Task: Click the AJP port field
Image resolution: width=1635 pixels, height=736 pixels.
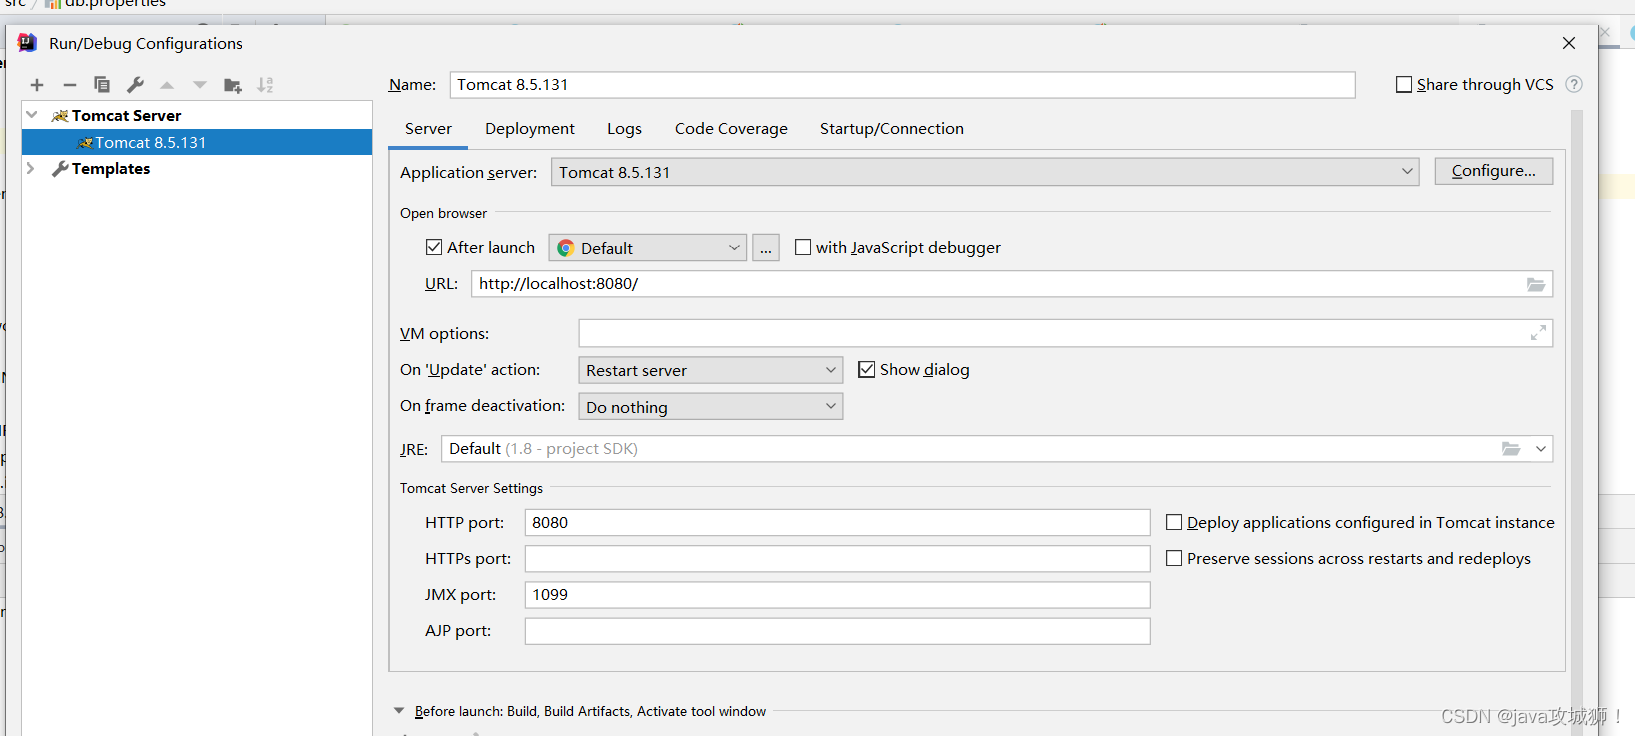Action: (838, 631)
